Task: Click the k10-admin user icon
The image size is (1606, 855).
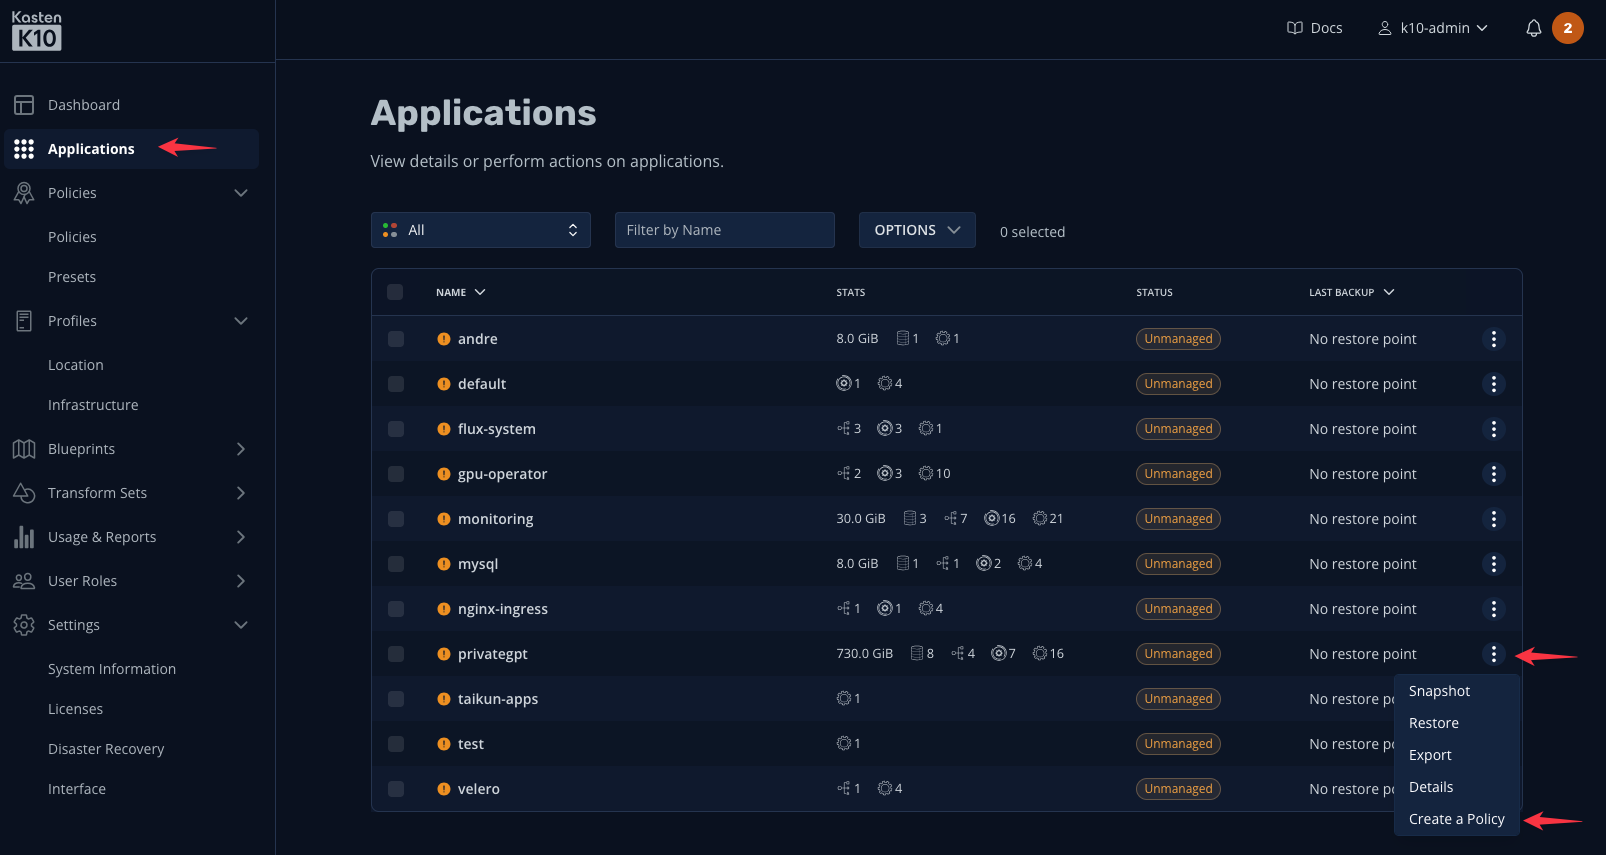Action: [1385, 28]
